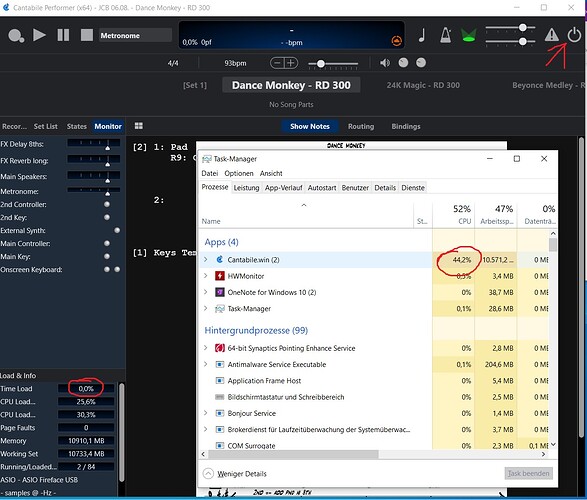Toggle the metronome icon
This screenshot has height=500, width=587.
click(445, 35)
